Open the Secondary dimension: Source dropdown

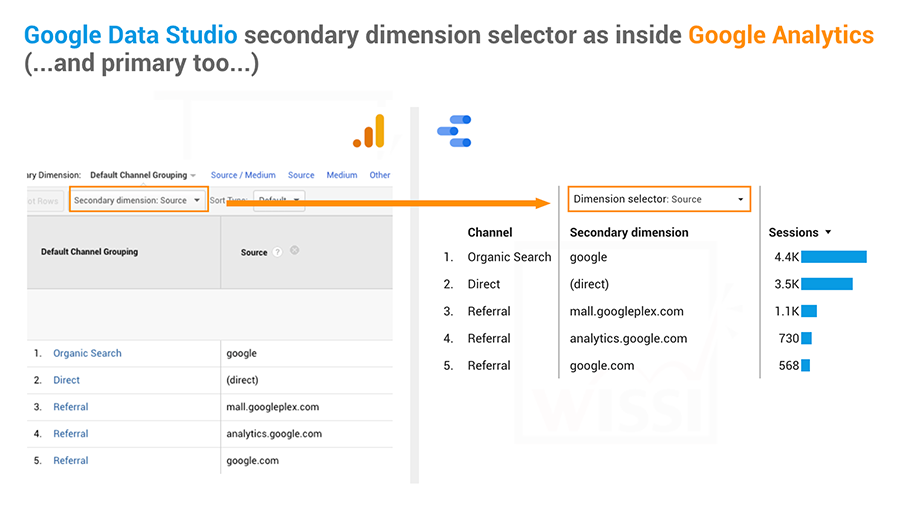point(138,200)
